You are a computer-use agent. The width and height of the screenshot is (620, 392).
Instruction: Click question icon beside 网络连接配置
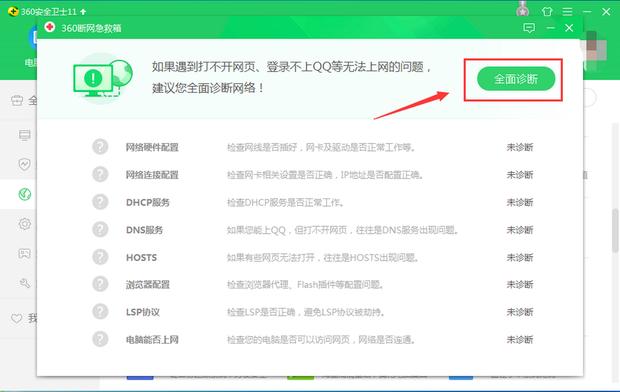(100, 174)
